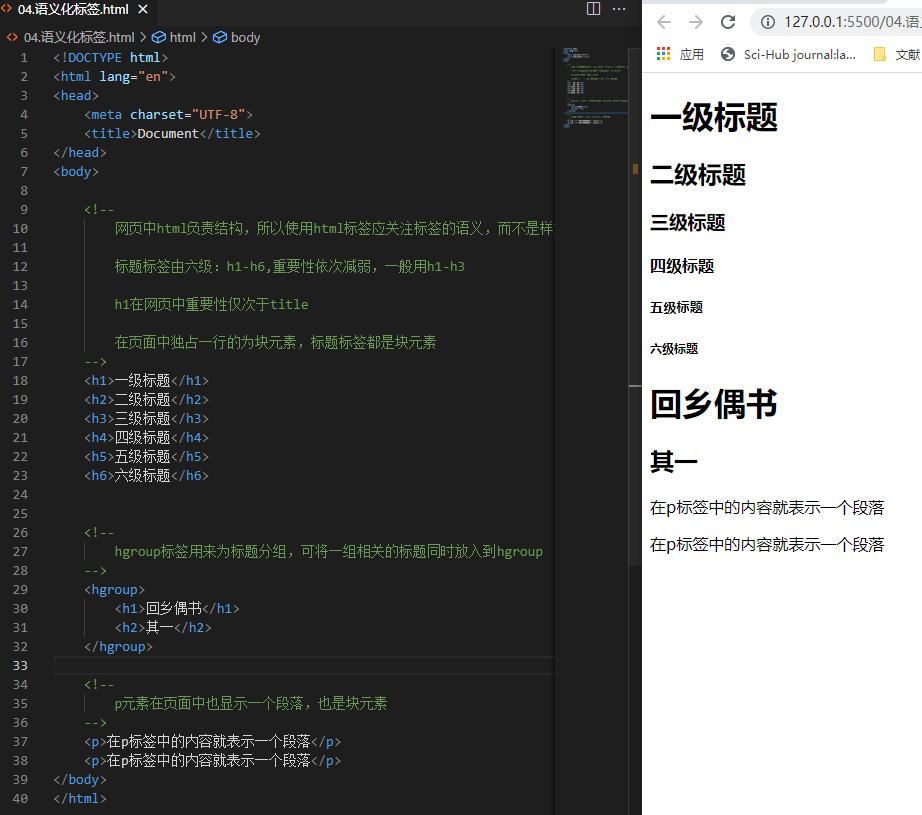Screen dimensions: 922x815
Task: Click line number 29 in the gutter
Action: pos(20,590)
